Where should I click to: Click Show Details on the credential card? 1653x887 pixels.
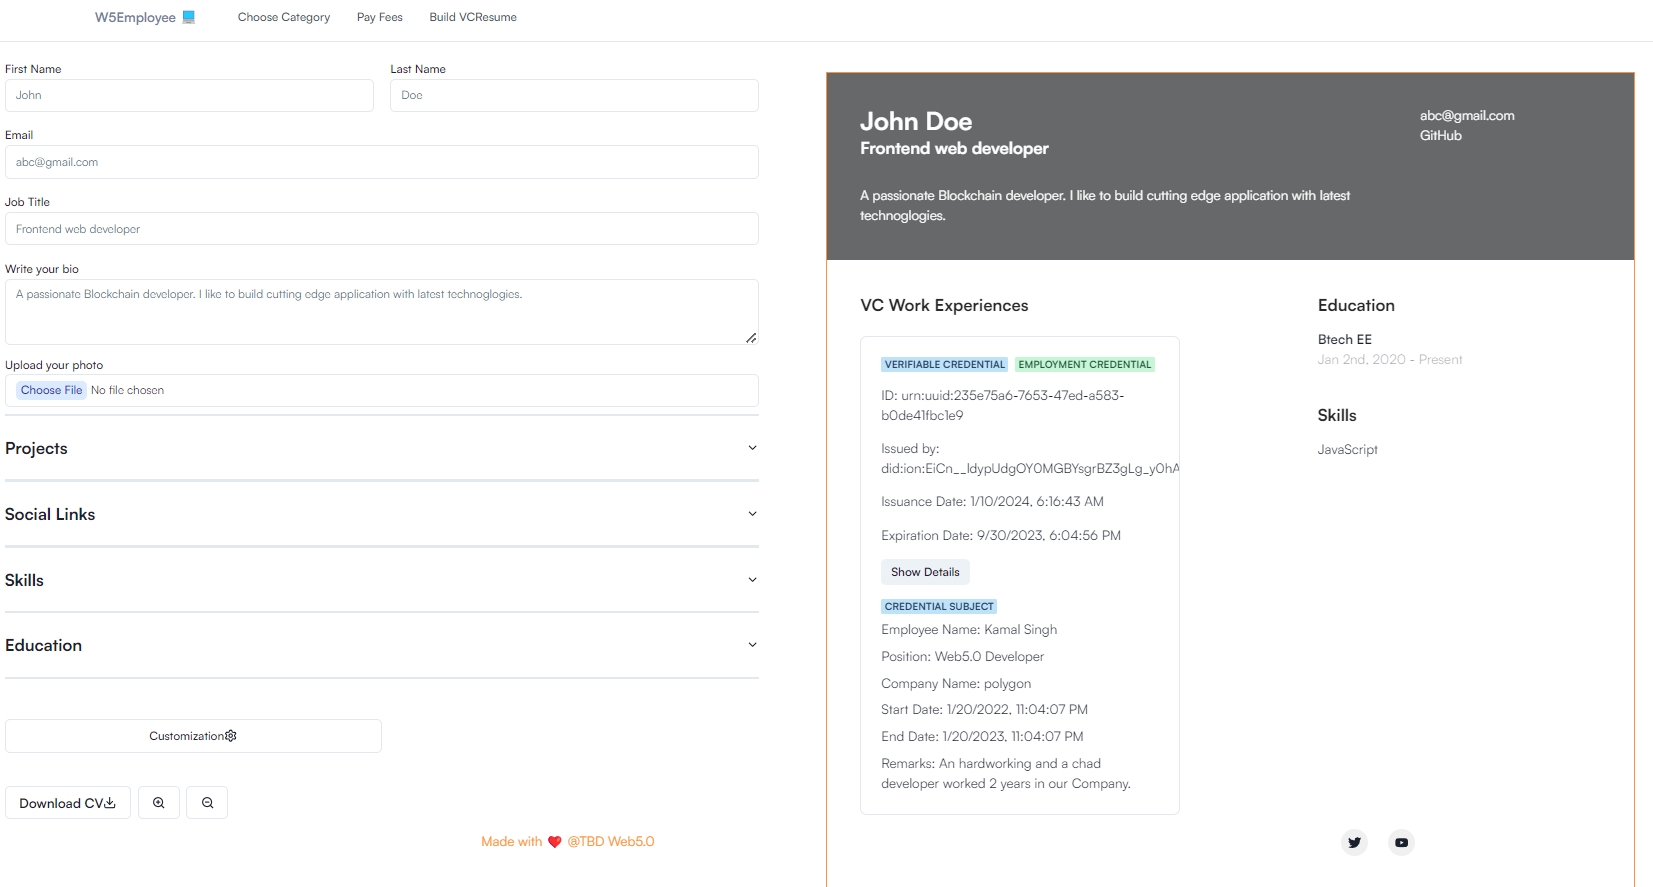click(x=925, y=572)
